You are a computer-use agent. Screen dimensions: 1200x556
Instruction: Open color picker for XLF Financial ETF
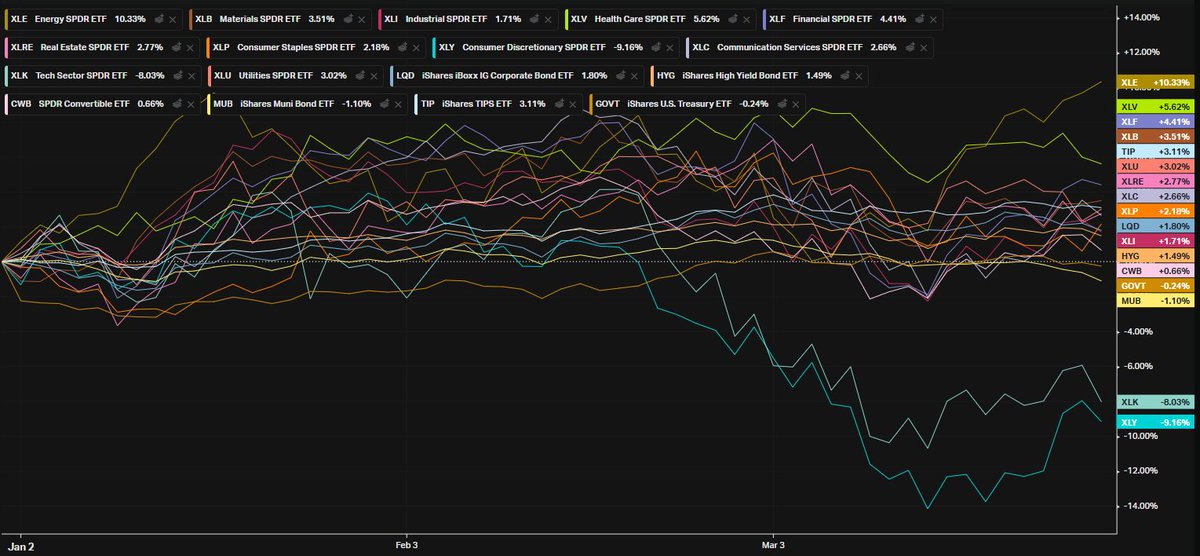tap(920, 19)
